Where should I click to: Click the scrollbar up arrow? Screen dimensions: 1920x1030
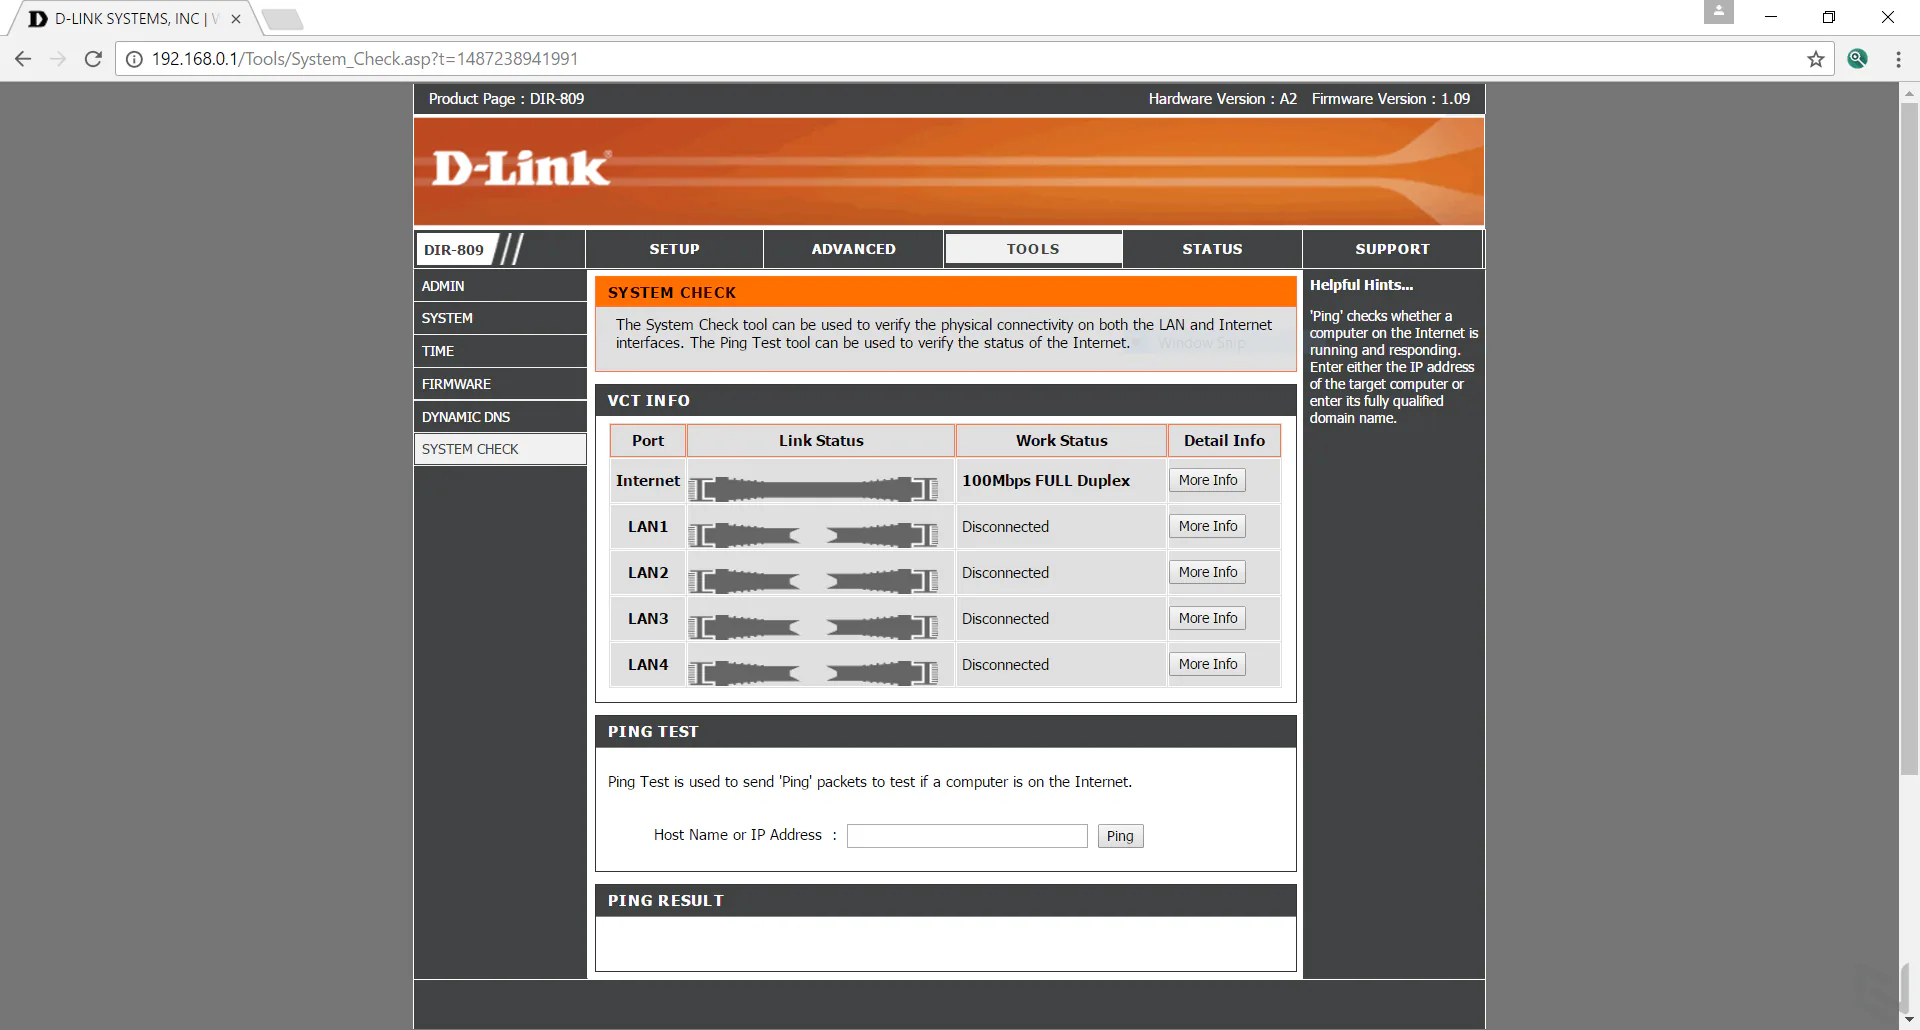click(x=1909, y=93)
